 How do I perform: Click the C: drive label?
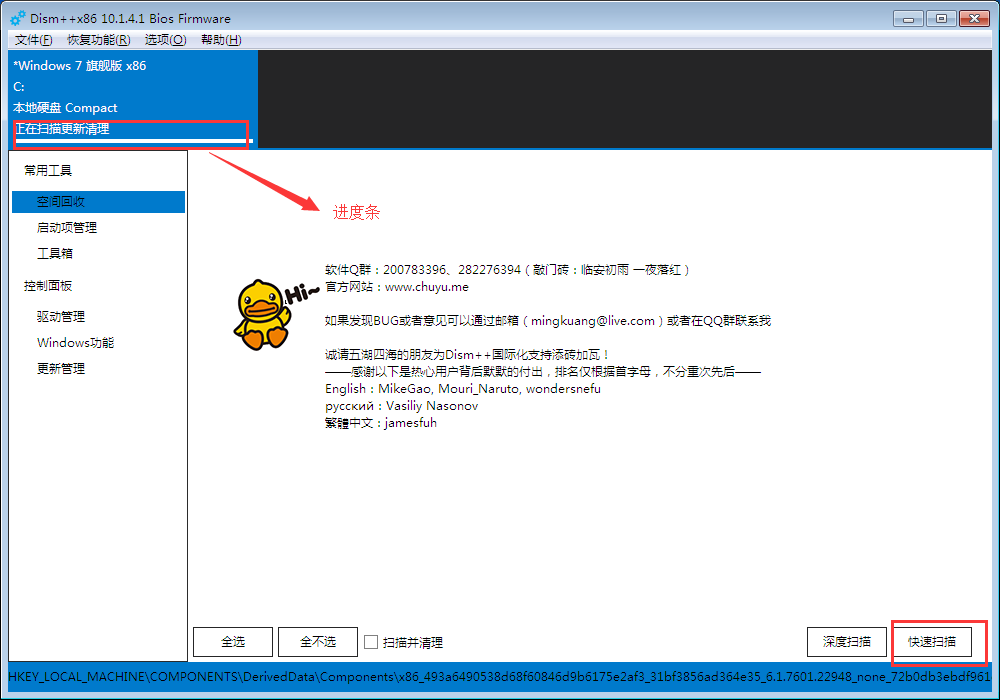[18, 87]
